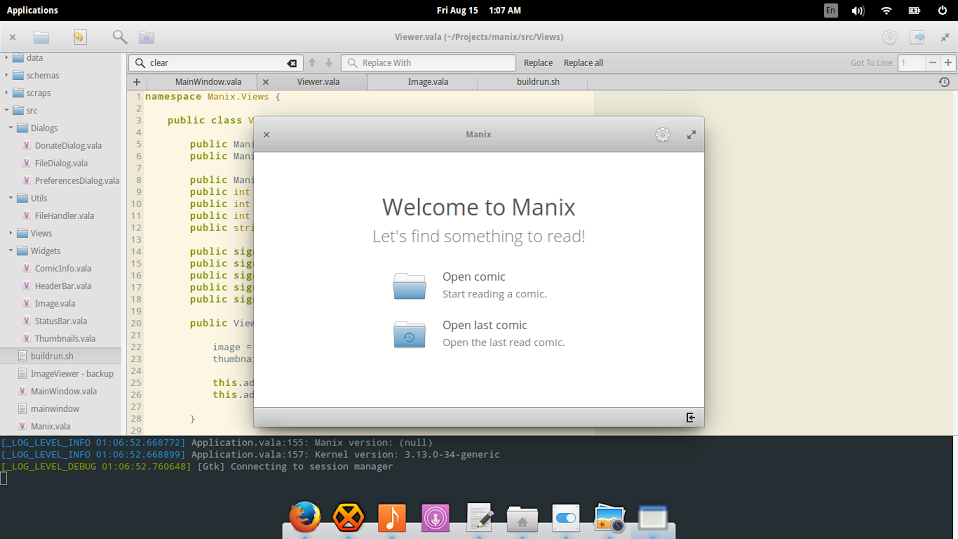Image resolution: width=958 pixels, height=539 pixels.
Task: Open the date and time indicator
Action: click(x=478, y=10)
